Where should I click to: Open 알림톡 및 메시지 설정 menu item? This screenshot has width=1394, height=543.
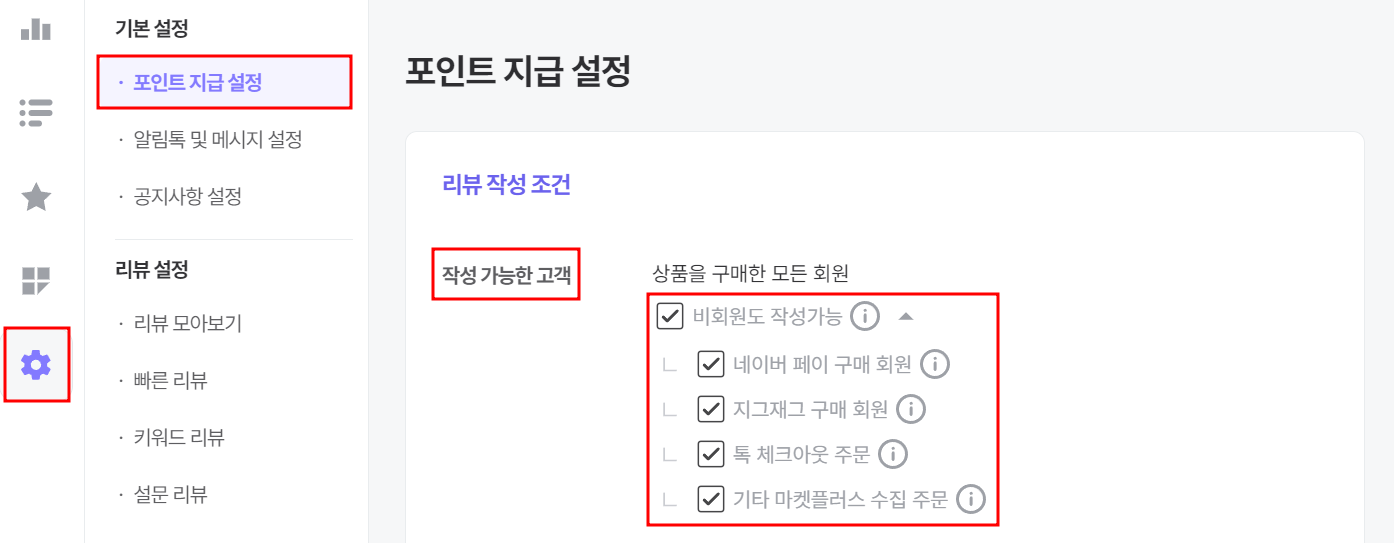pyautogui.click(x=217, y=140)
